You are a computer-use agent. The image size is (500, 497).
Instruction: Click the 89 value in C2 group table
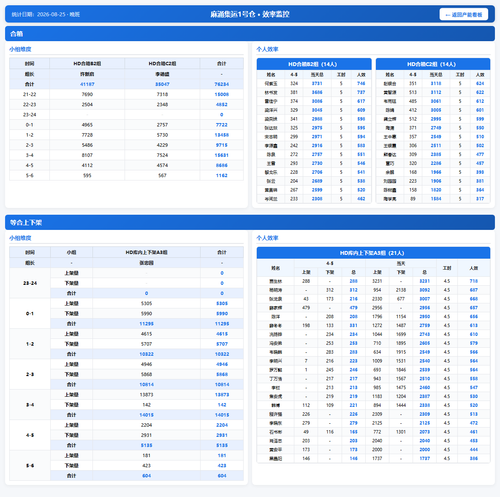(x=413, y=199)
